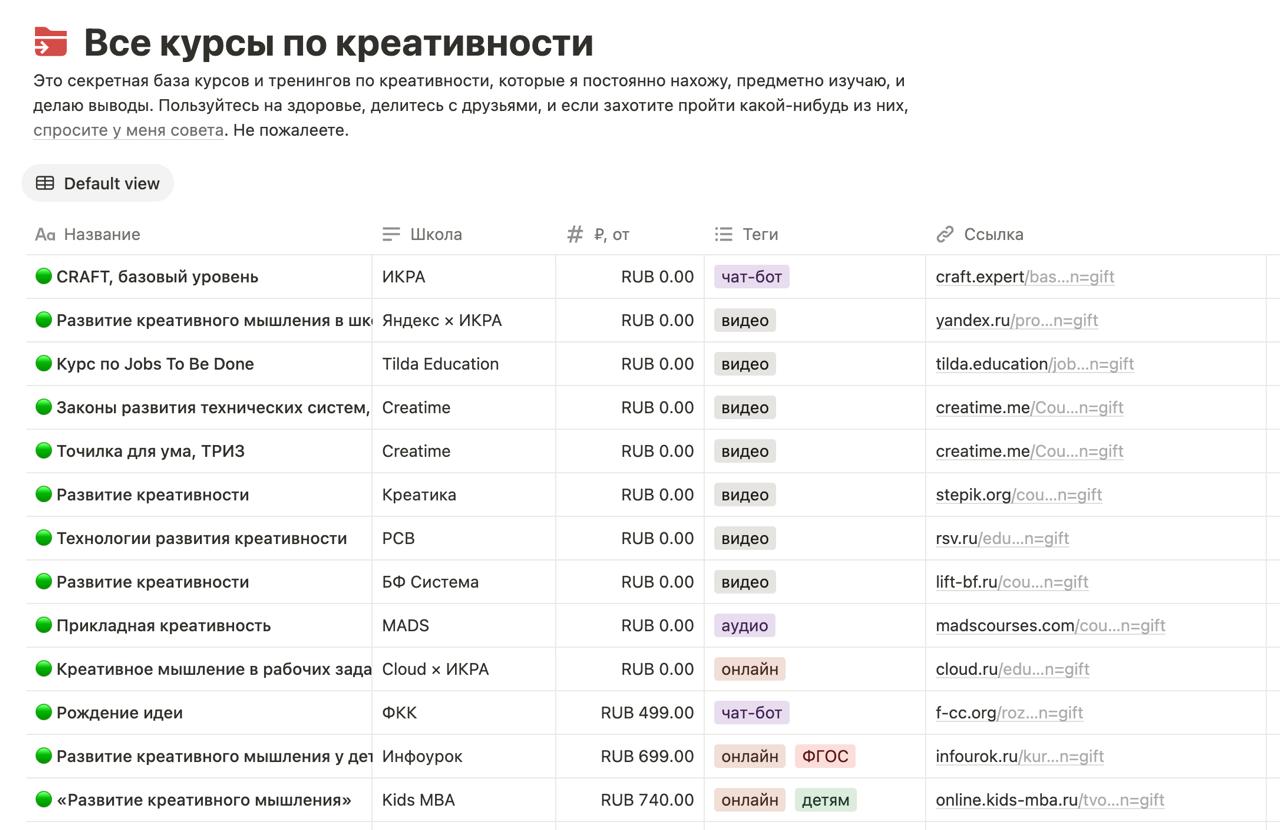Click the text-lines icon of Школа column
The height and width of the screenshot is (830, 1280).
click(391, 234)
